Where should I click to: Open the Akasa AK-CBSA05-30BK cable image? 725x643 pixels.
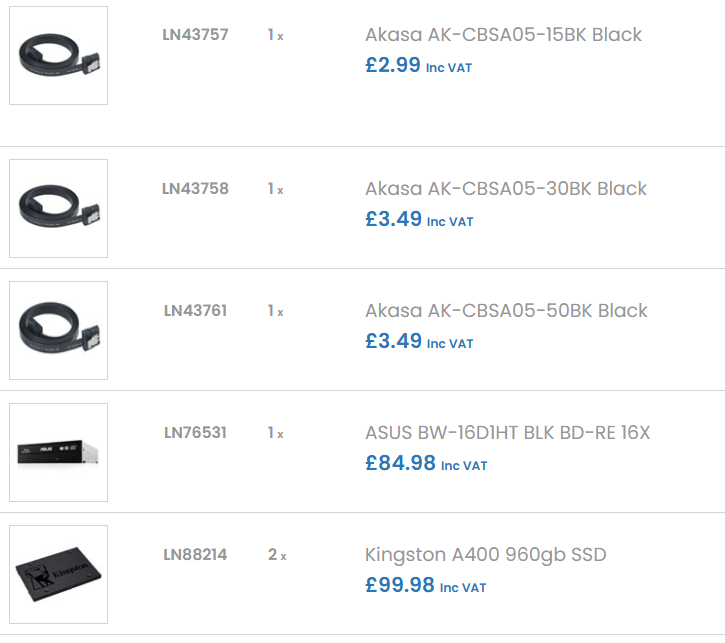[58, 208]
